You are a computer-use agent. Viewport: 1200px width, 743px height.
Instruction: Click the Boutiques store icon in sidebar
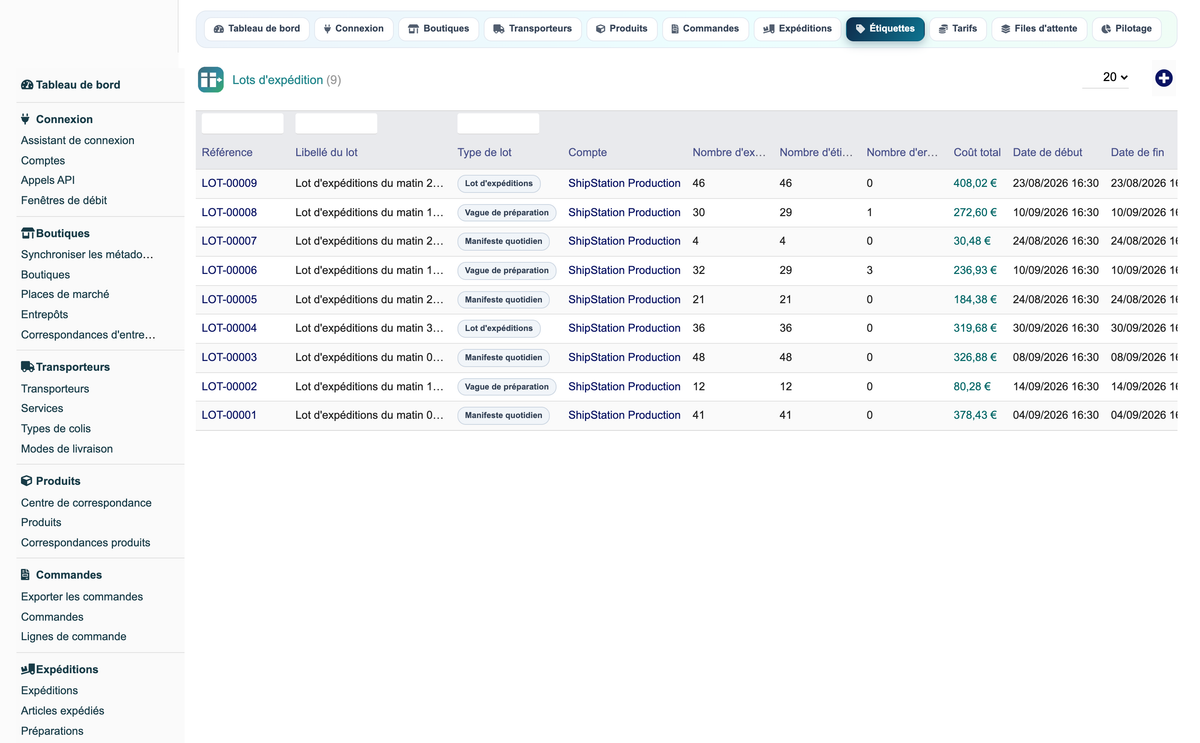(28, 233)
